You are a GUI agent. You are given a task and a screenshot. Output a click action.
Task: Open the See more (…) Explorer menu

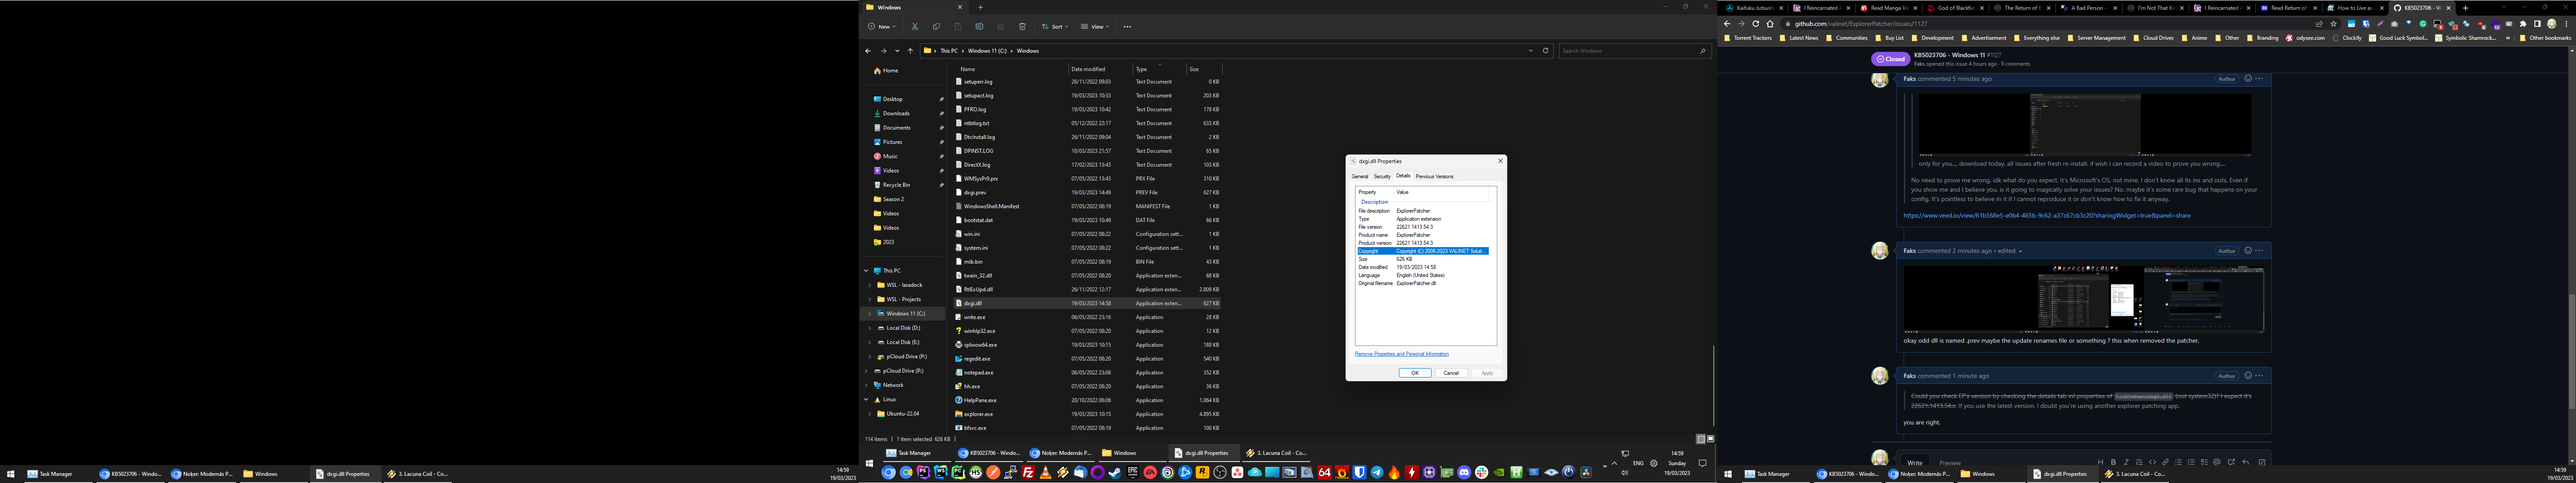(x=1127, y=27)
